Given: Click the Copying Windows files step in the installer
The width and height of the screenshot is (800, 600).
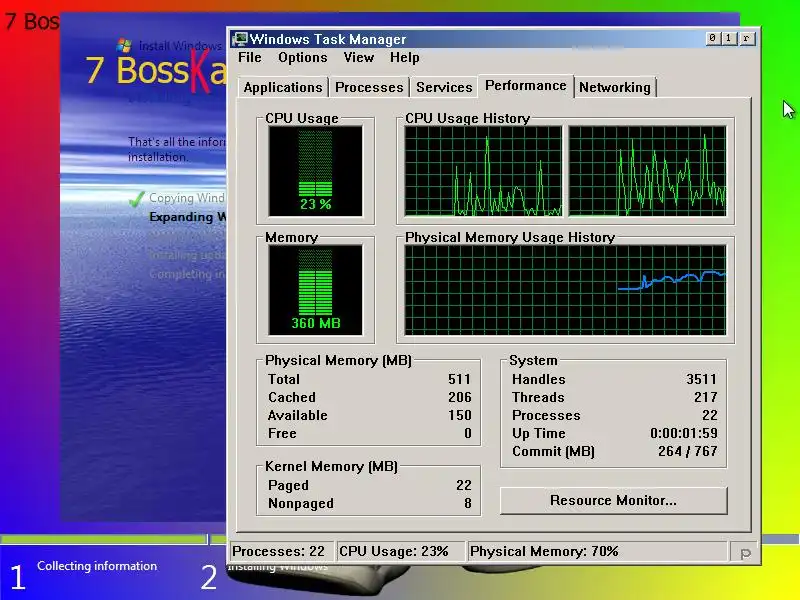Looking at the screenshot, I should coord(187,198).
